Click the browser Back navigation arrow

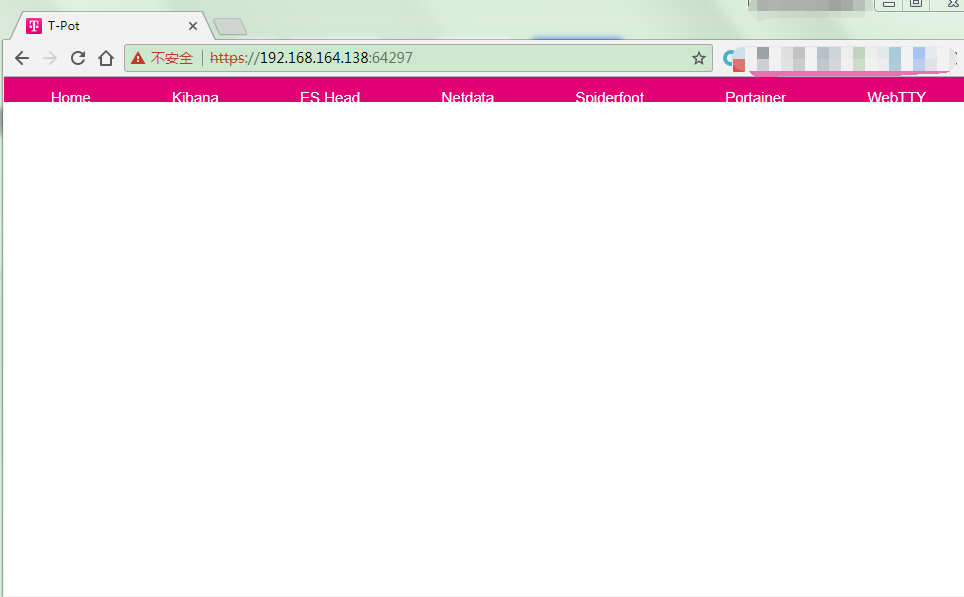22,58
